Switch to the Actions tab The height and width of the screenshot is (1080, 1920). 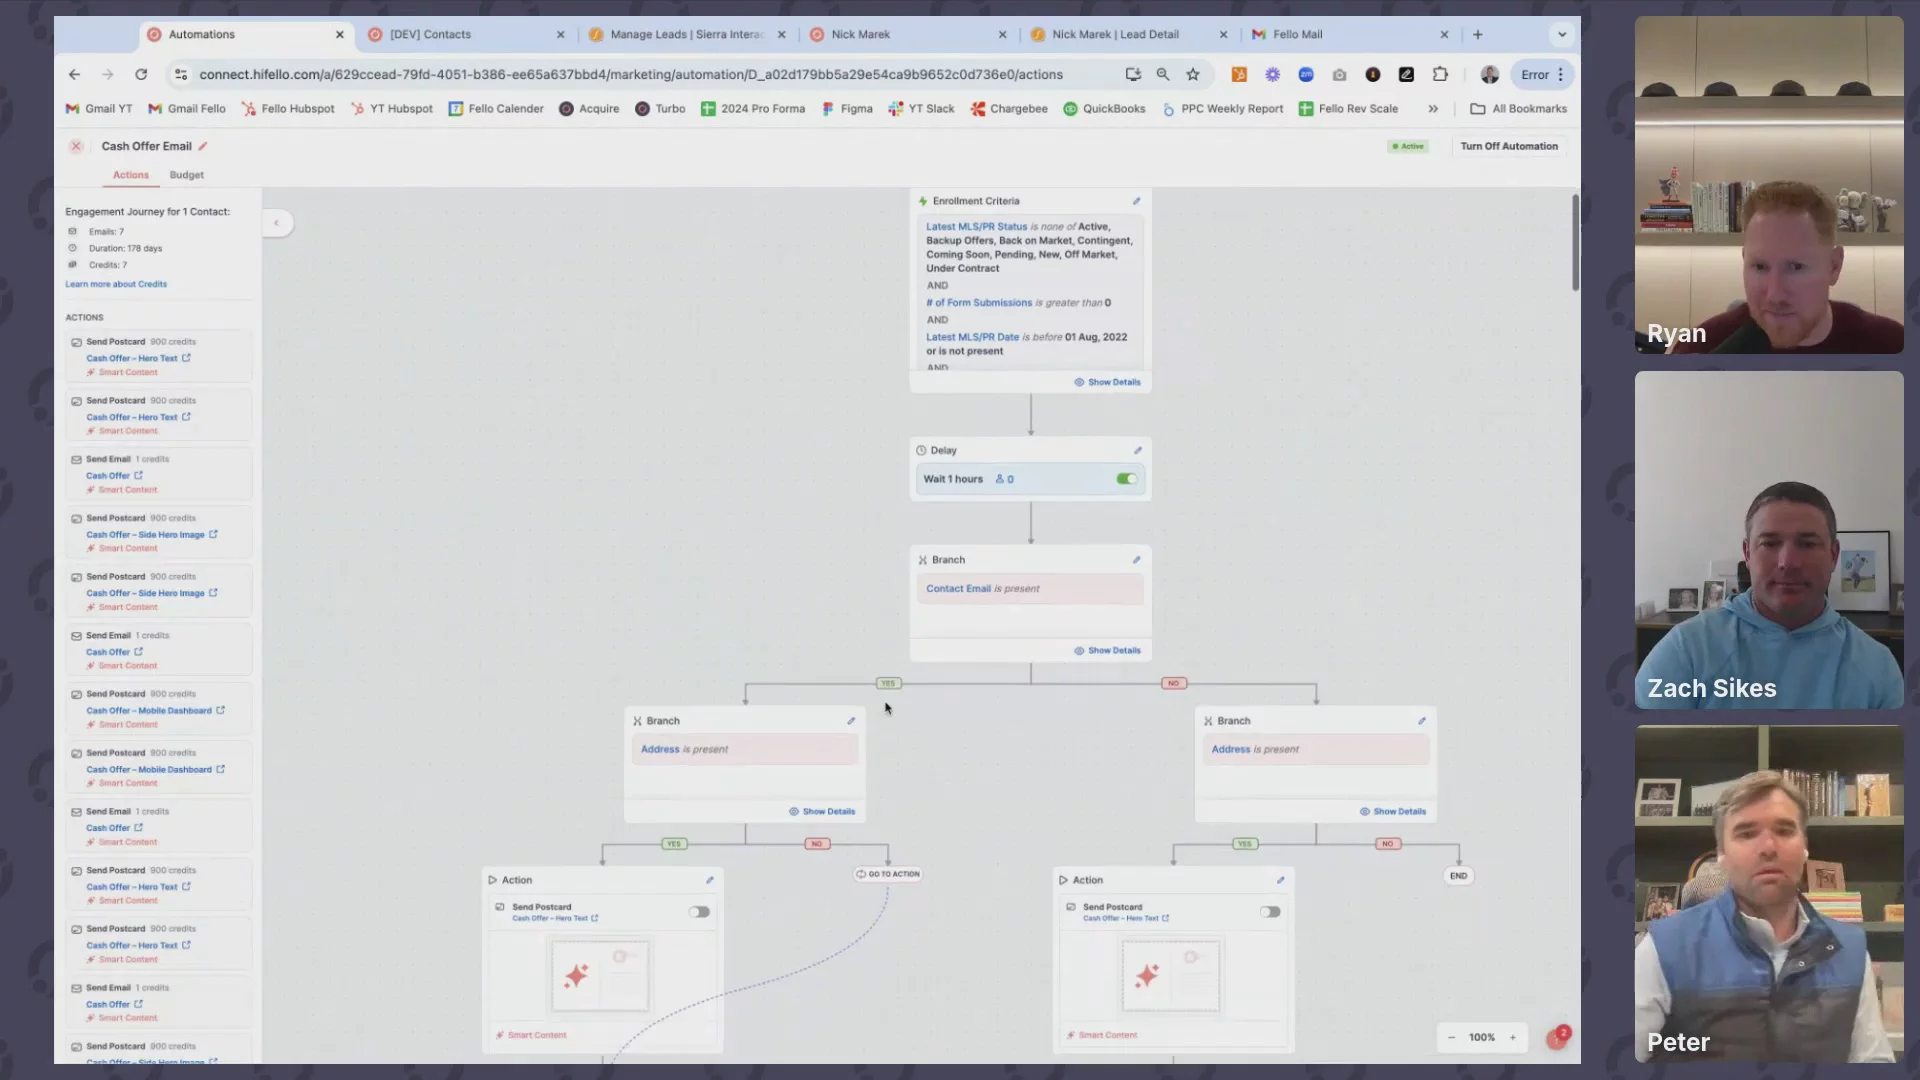point(131,175)
